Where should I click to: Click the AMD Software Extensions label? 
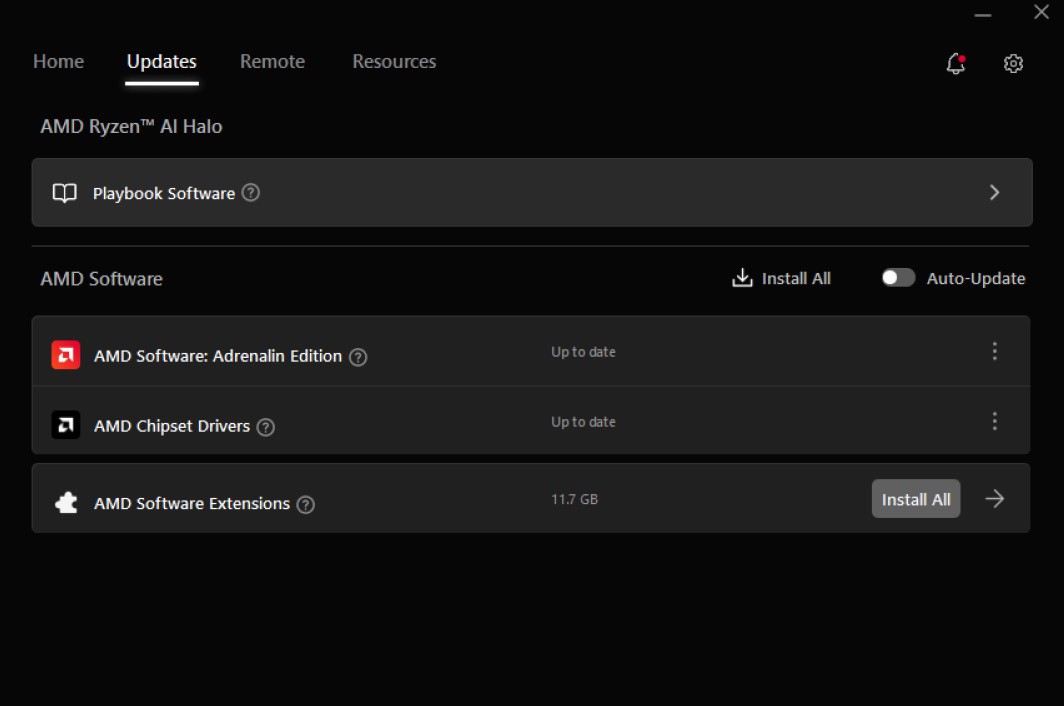pos(192,503)
